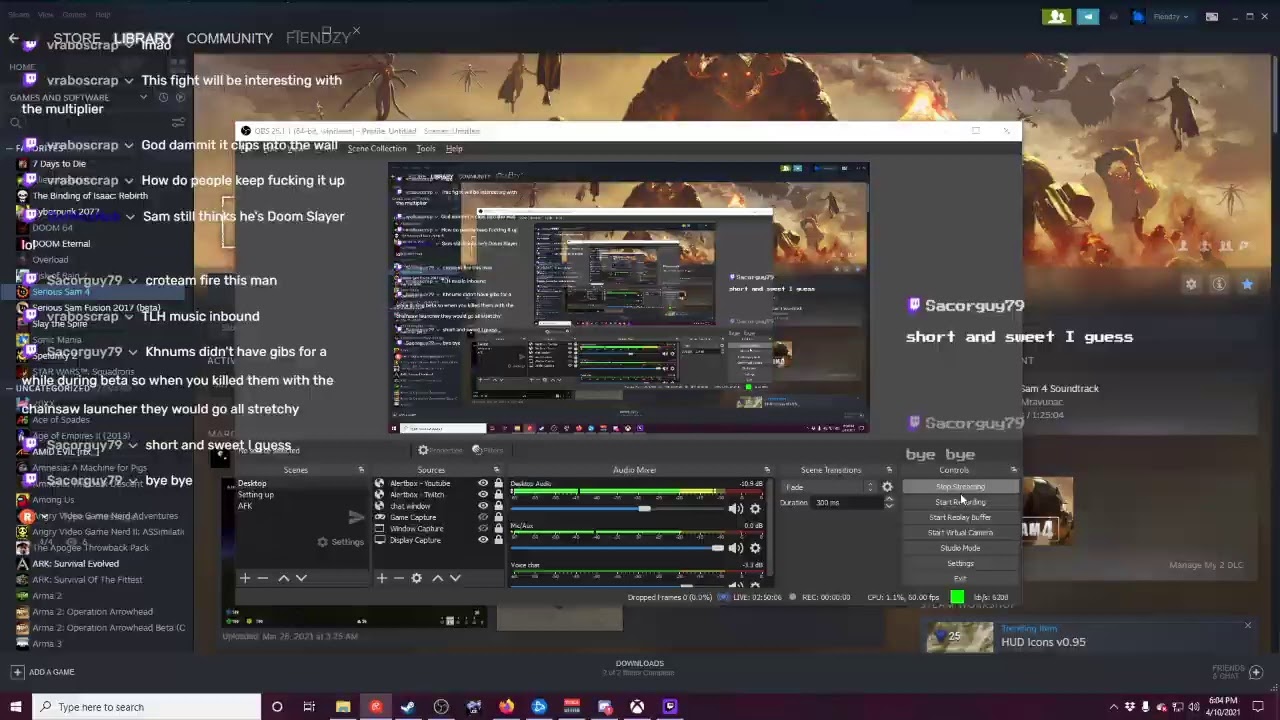Open Desktop Audio settings gear in mixer
Image resolution: width=1280 pixels, height=720 pixels.
click(x=755, y=509)
